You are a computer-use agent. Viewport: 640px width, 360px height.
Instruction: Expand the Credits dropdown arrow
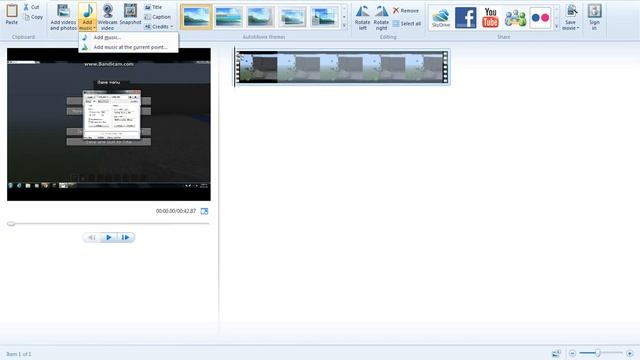tap(172, 27)
